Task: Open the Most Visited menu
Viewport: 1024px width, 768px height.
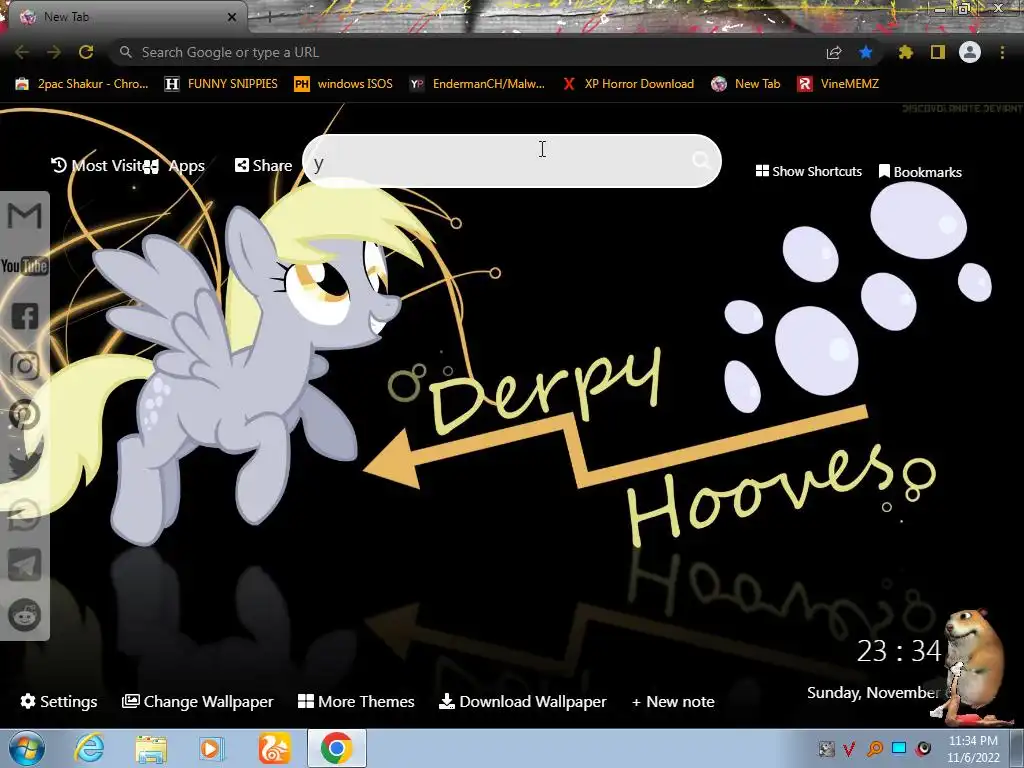Action: [96, 165]
